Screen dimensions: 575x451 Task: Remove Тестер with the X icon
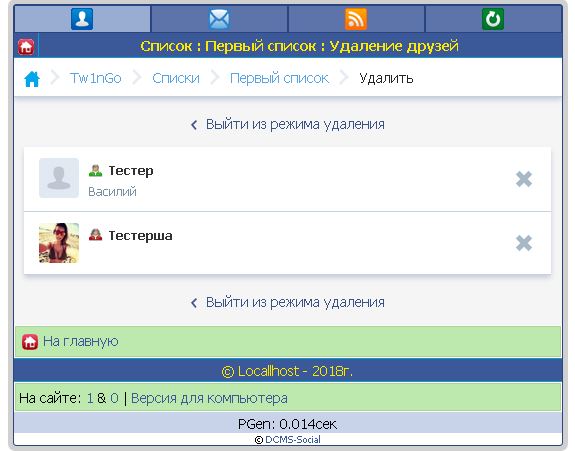pyautogui.click(x=524, y=179)
